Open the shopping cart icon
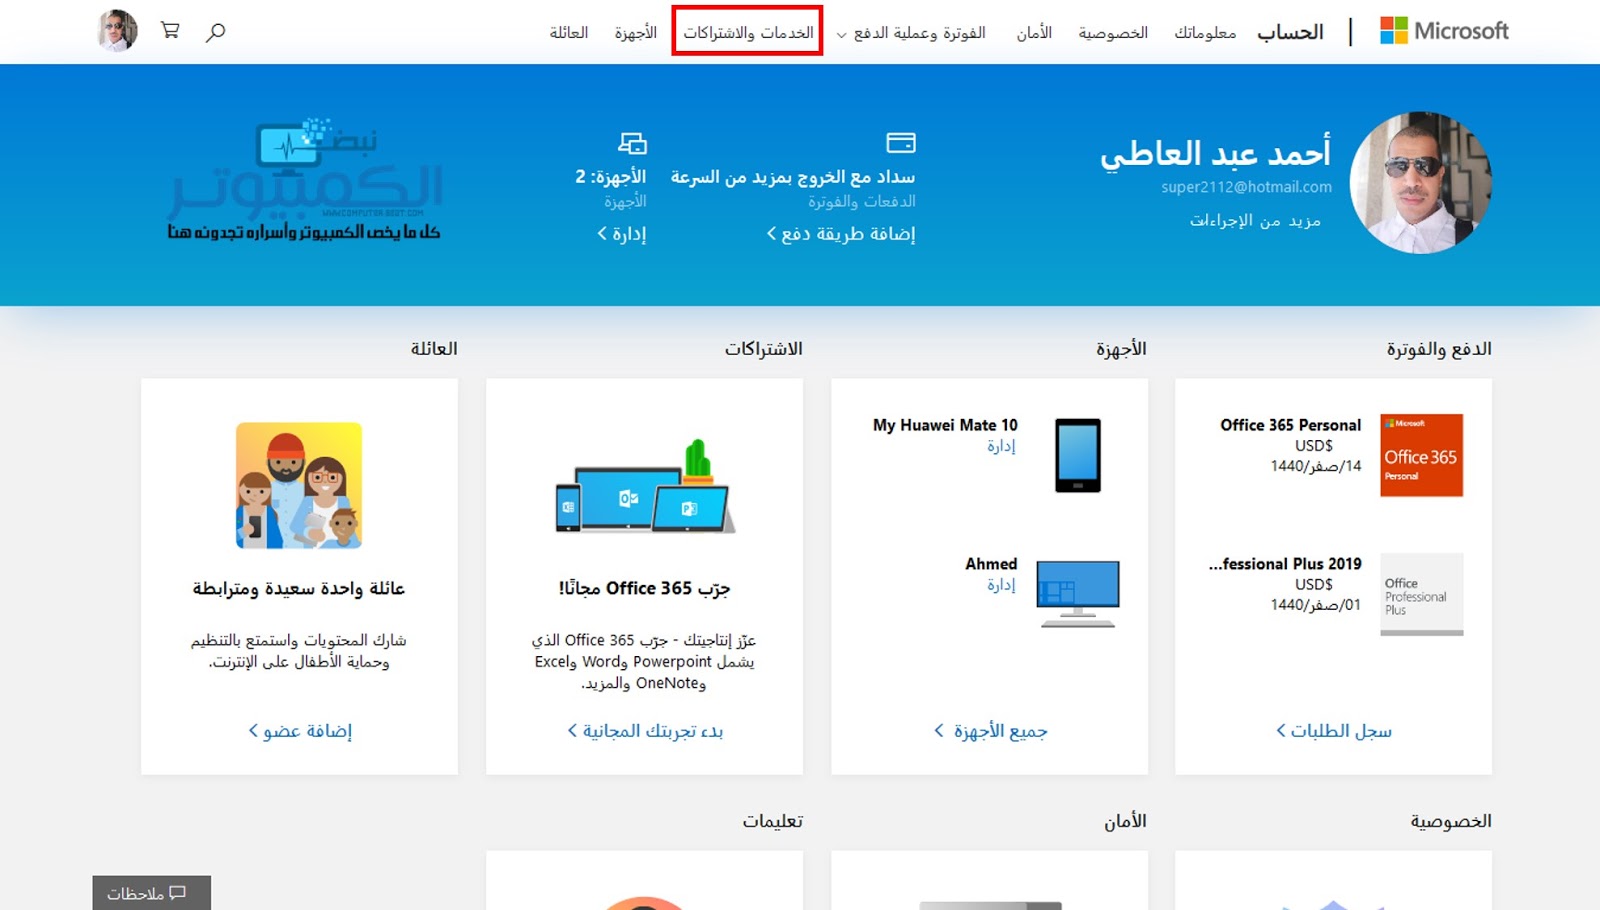Viewport: 1600px width, 910px height. [x=169, y=30]
